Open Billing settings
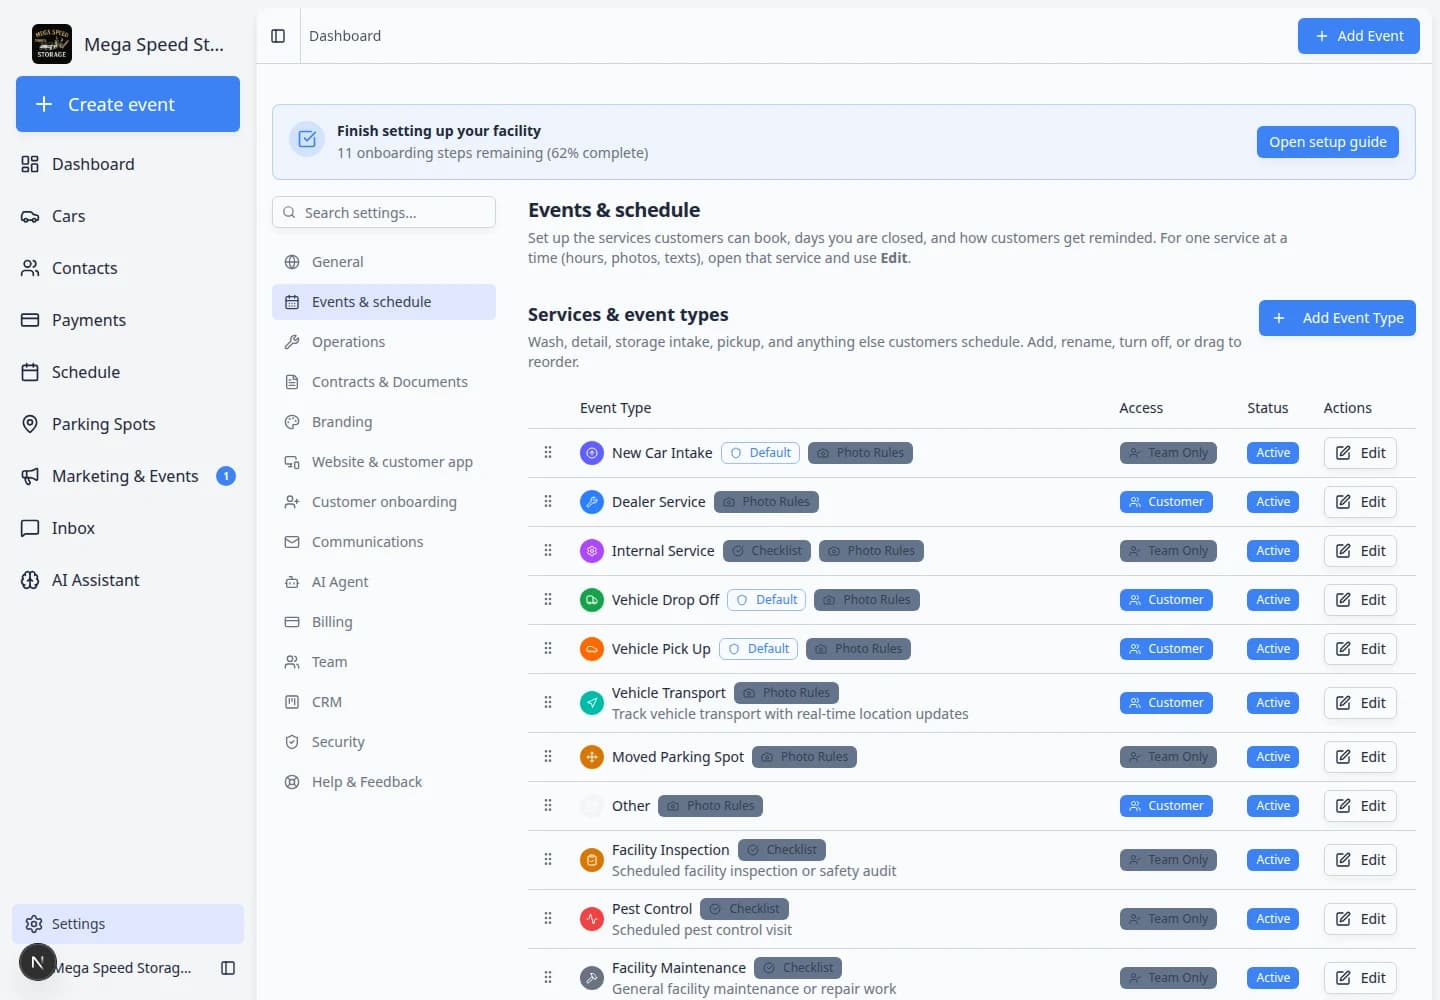Image resolution: width=1440 pixels, height=1000 pixels. [384, 622]
